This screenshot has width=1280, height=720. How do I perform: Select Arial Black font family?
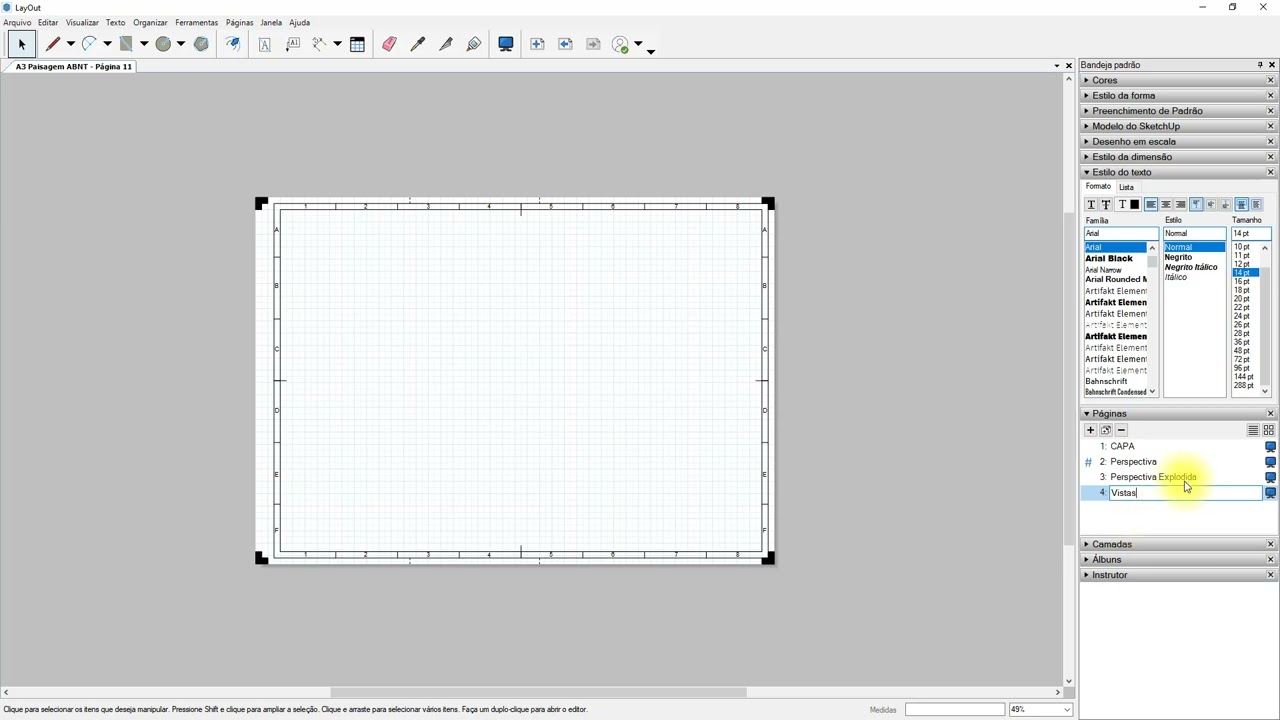[x=1109, y=258]
